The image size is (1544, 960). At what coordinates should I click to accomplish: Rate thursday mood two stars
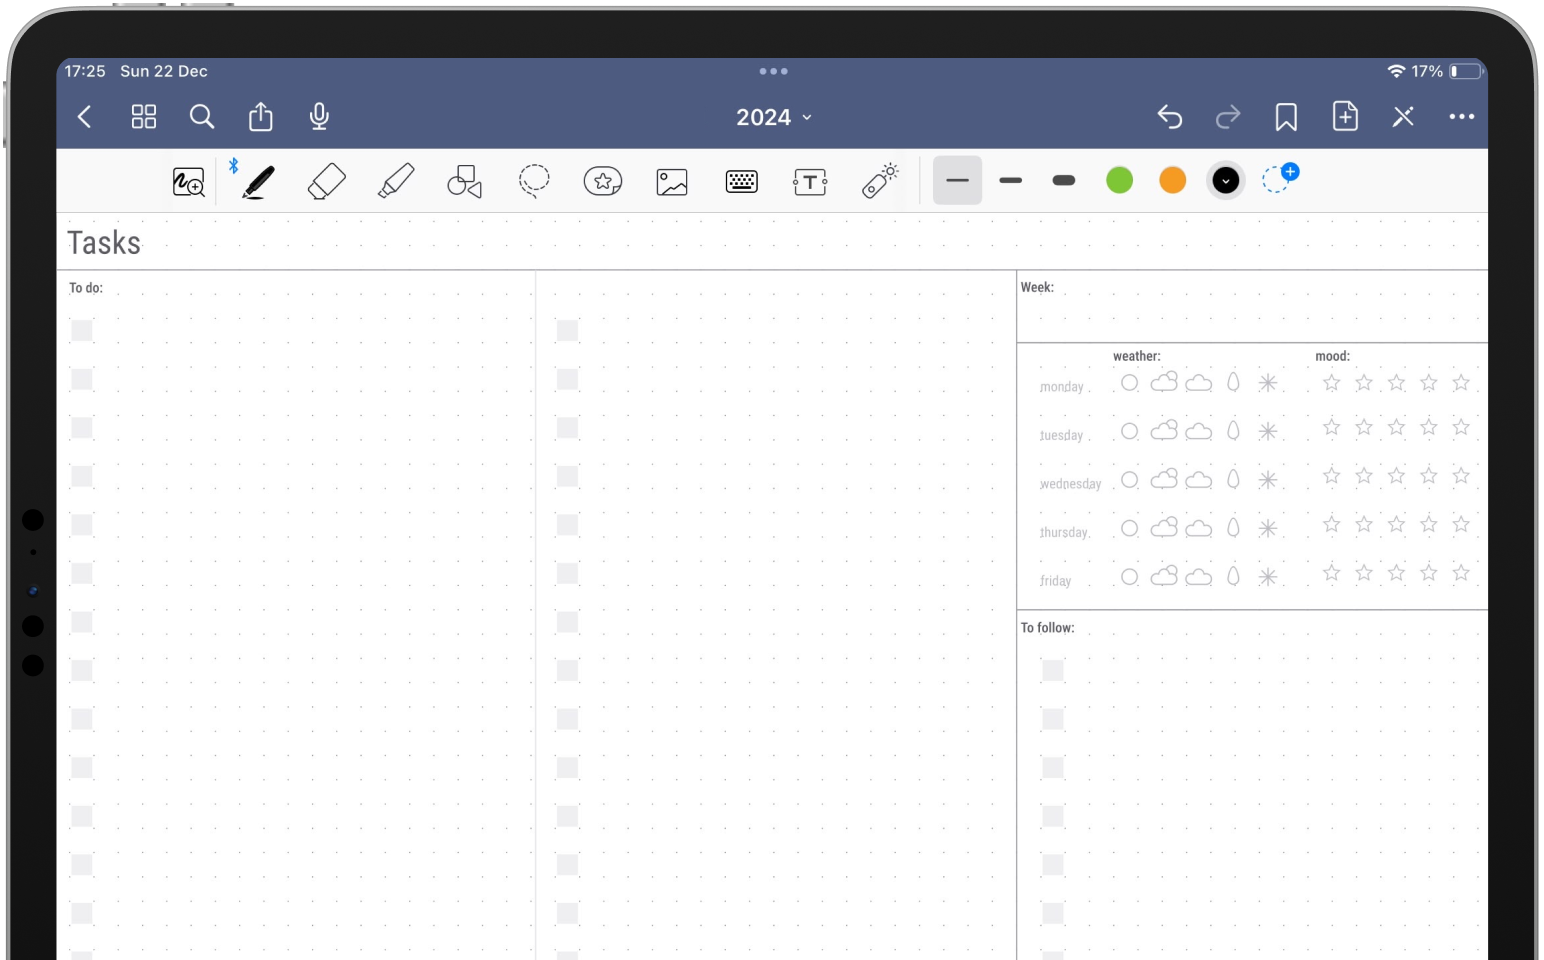tap(1364, 524)
